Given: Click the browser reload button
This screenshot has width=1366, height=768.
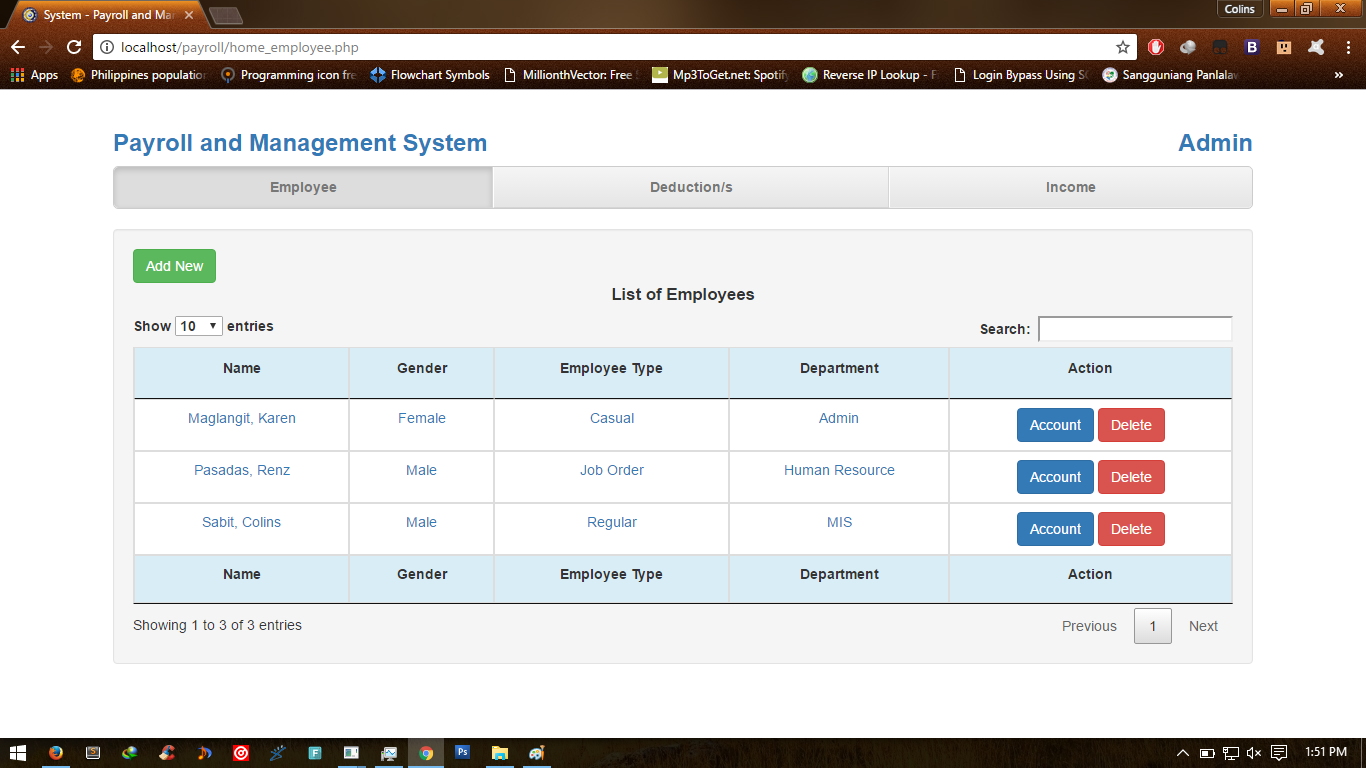Looking at the screenshot, I should pos(71,46).
